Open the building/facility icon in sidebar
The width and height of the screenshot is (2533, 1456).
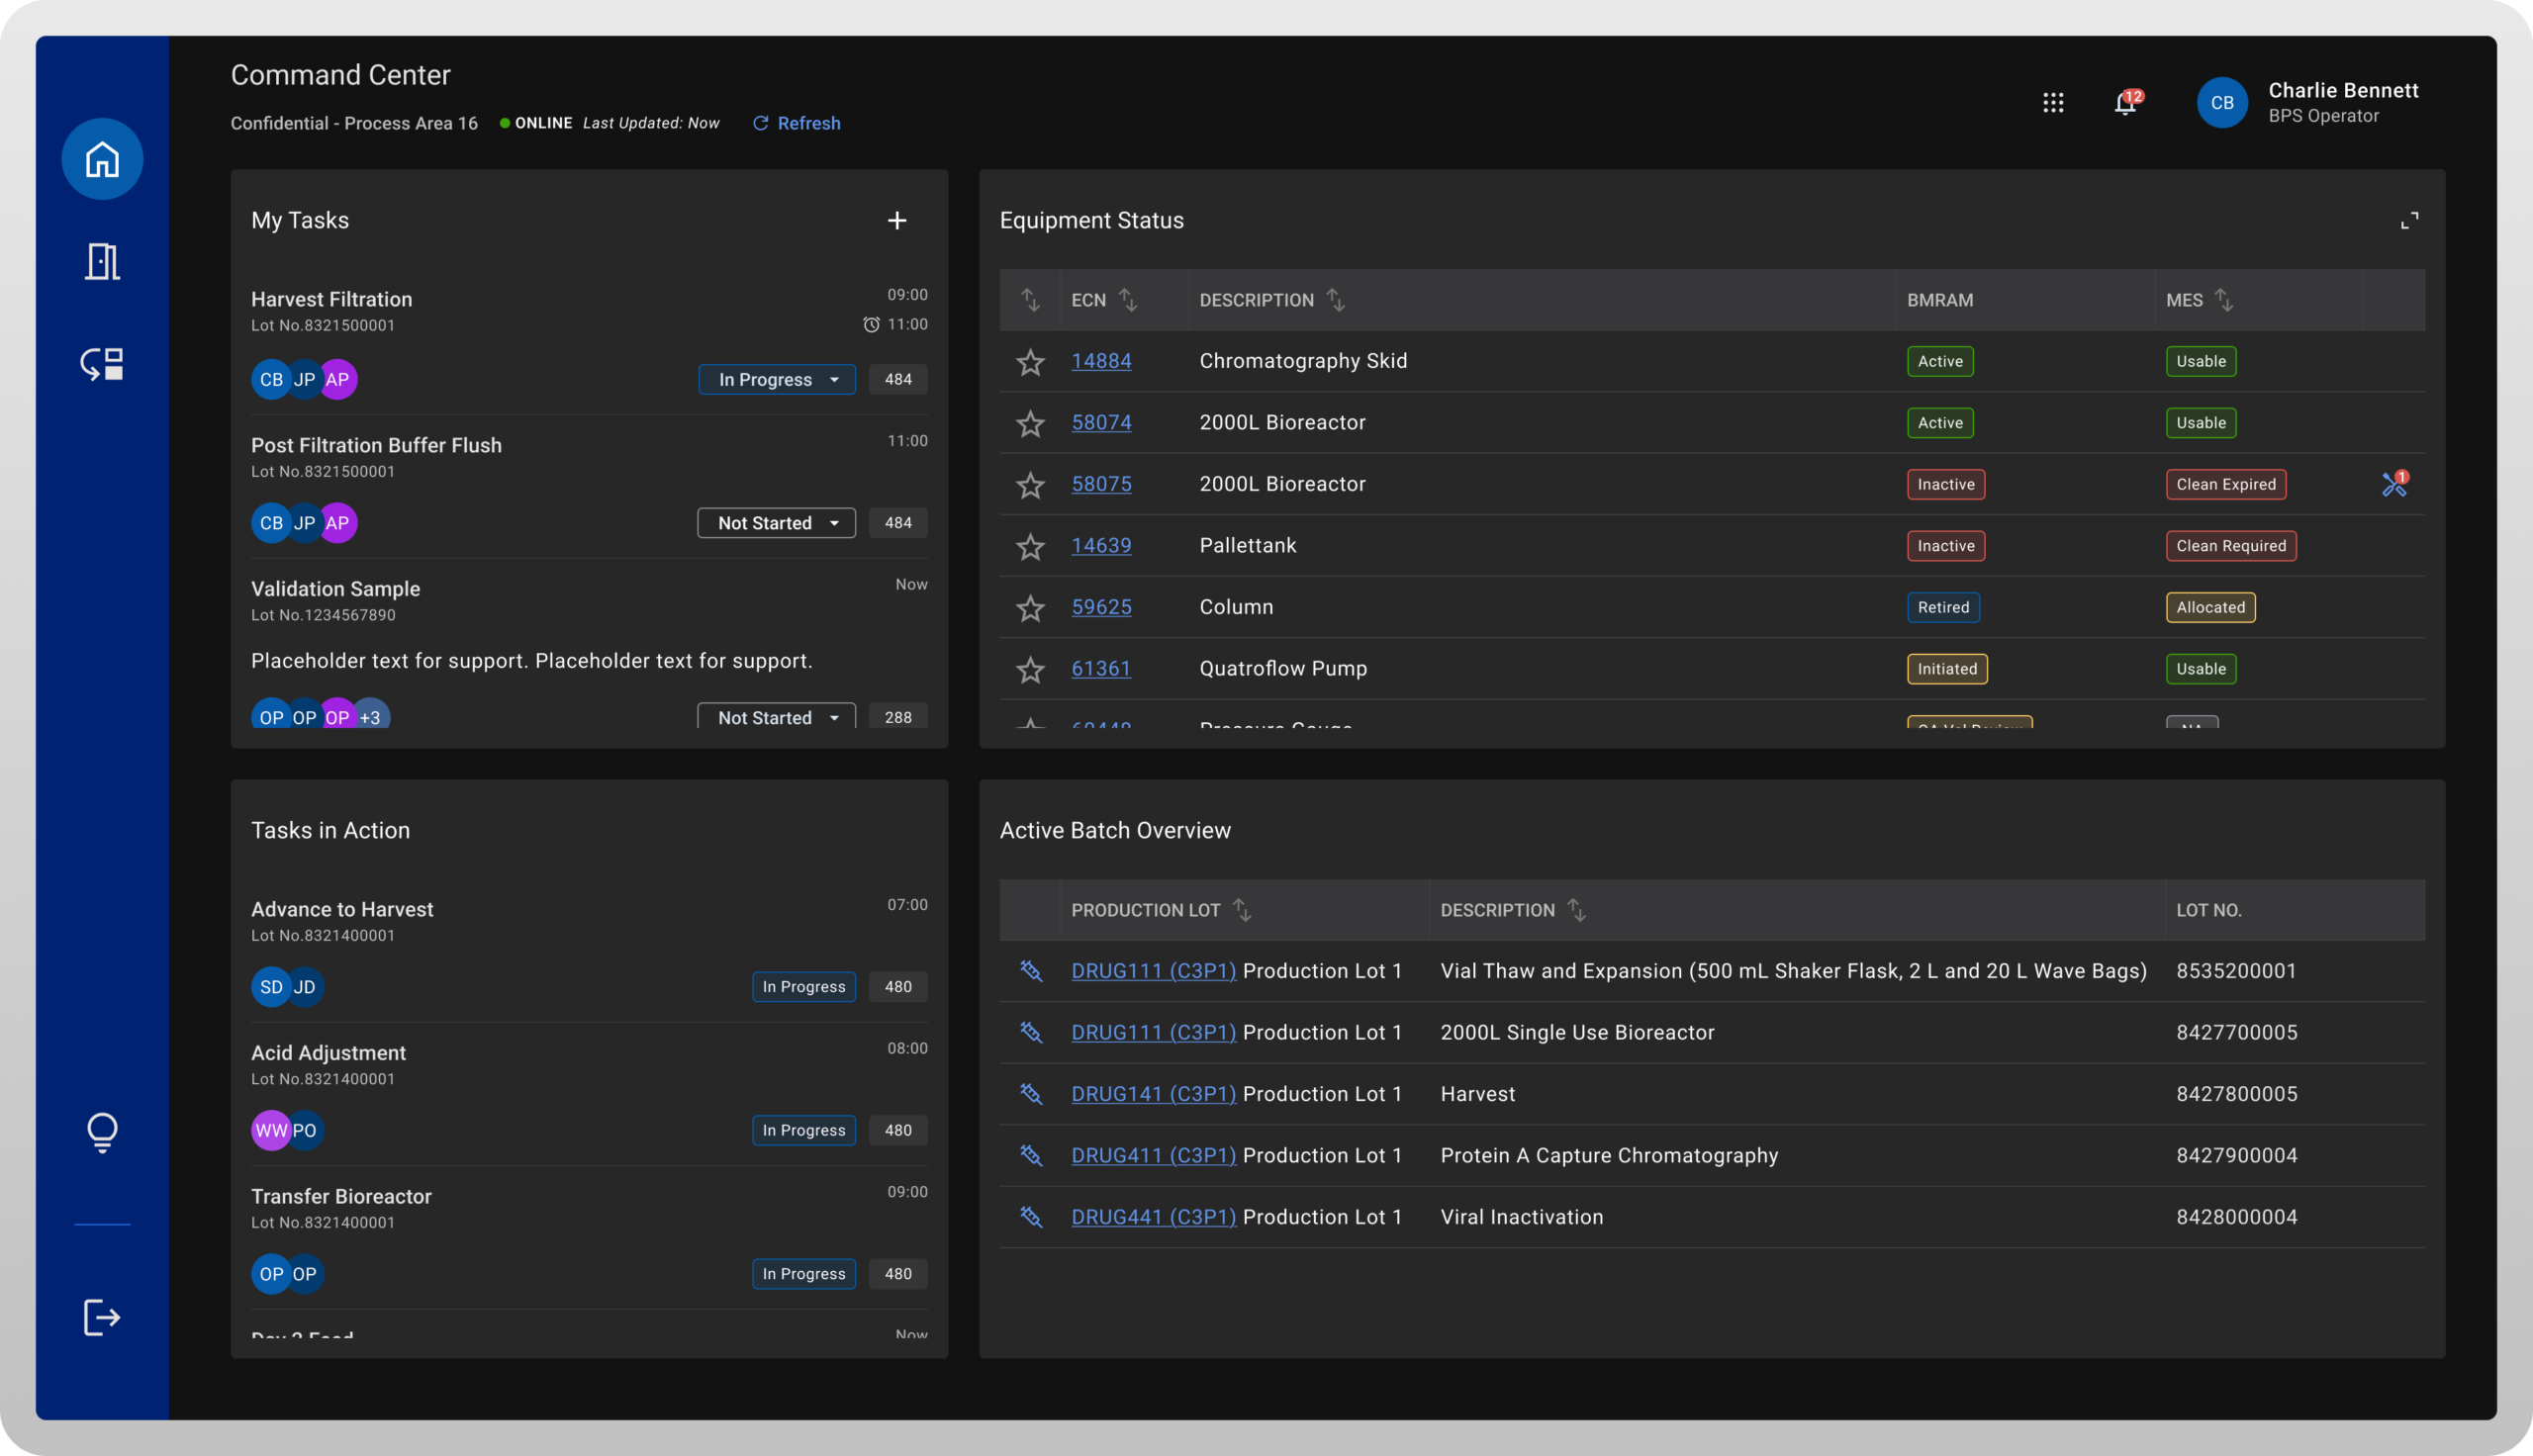click(102, 262)
